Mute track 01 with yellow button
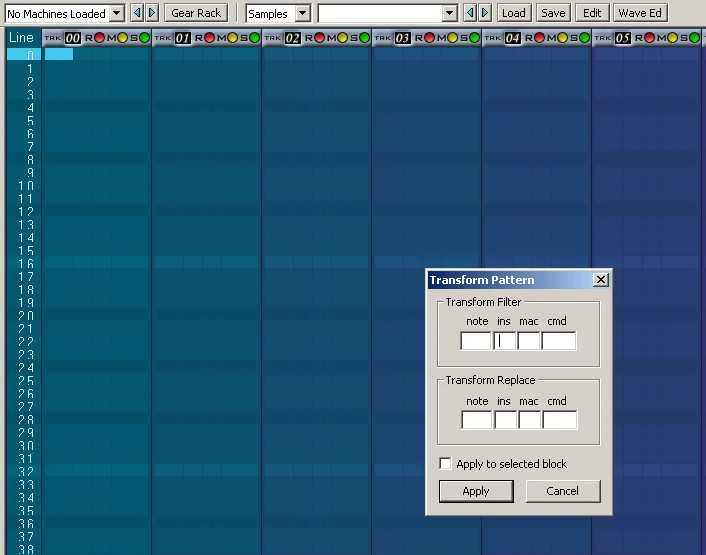Viewport: 706px width, 555px height. 232,38
